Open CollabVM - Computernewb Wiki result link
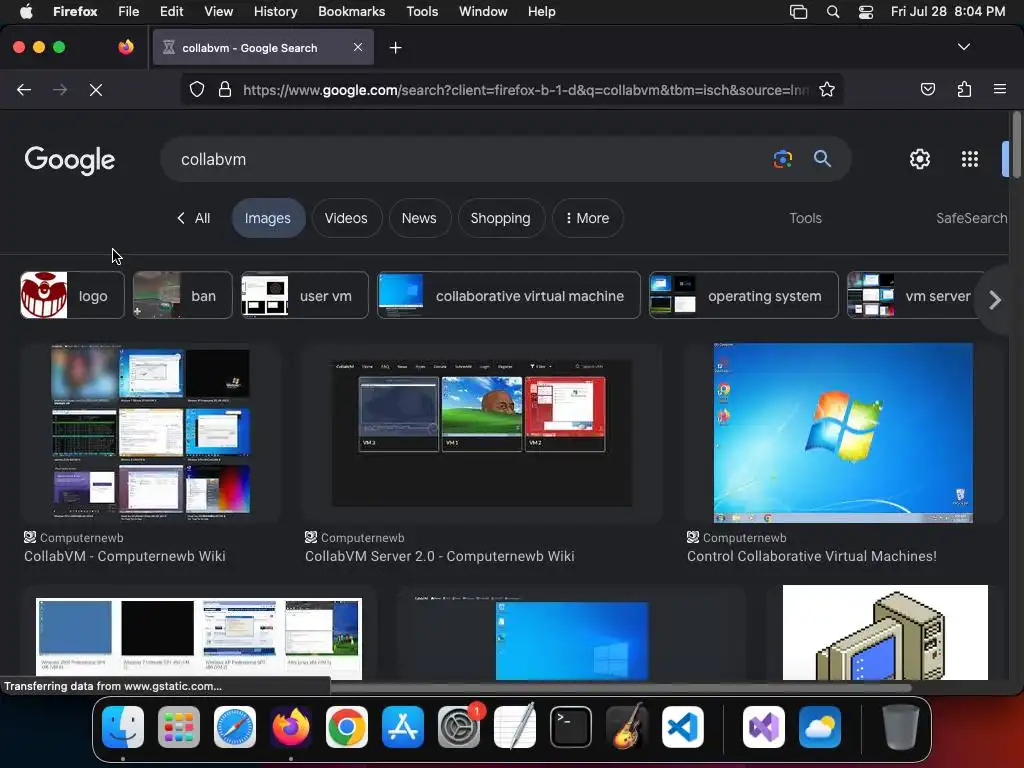1024x768 pixels. click(x=125, y=556)
